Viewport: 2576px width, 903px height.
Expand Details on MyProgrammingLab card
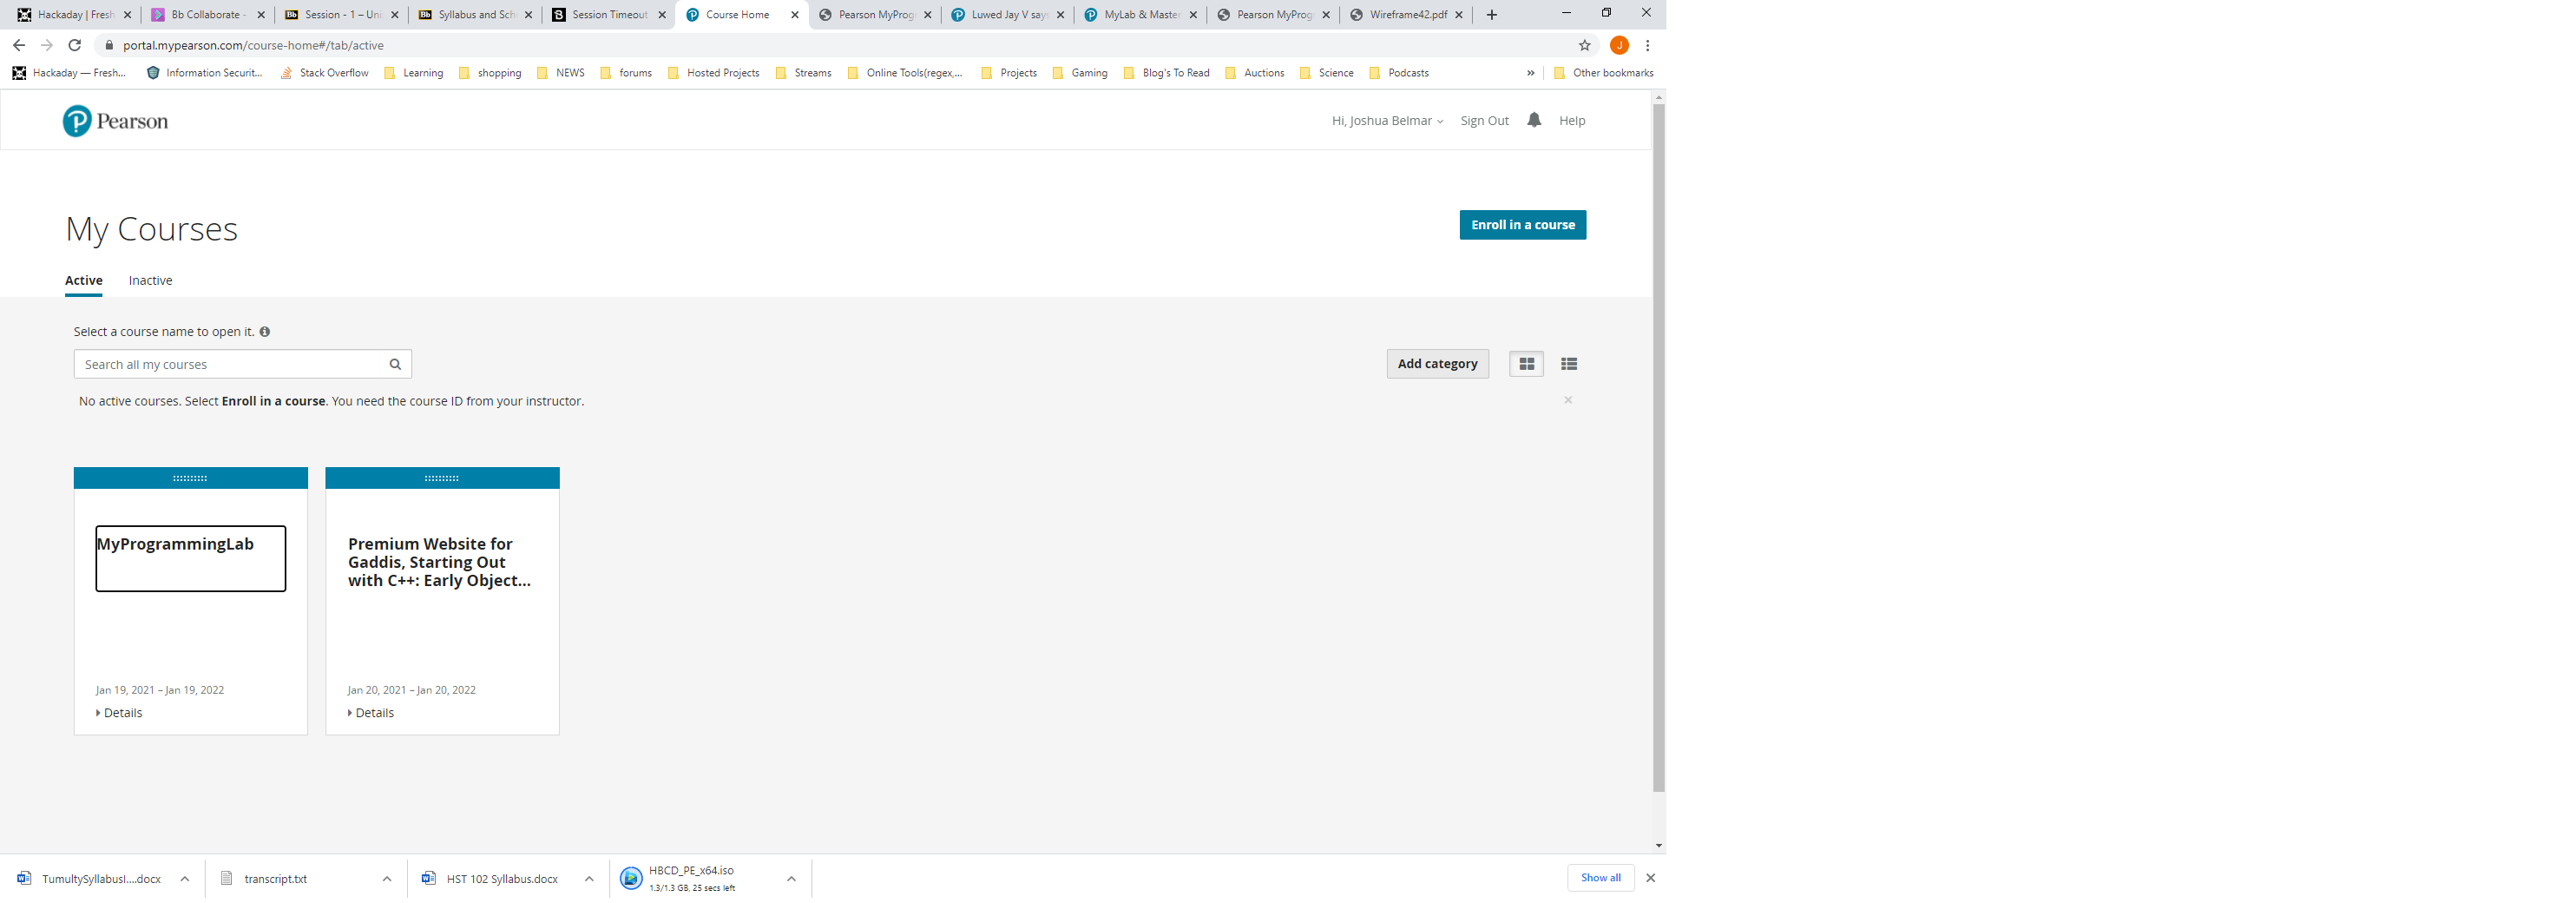pos(119,713)
